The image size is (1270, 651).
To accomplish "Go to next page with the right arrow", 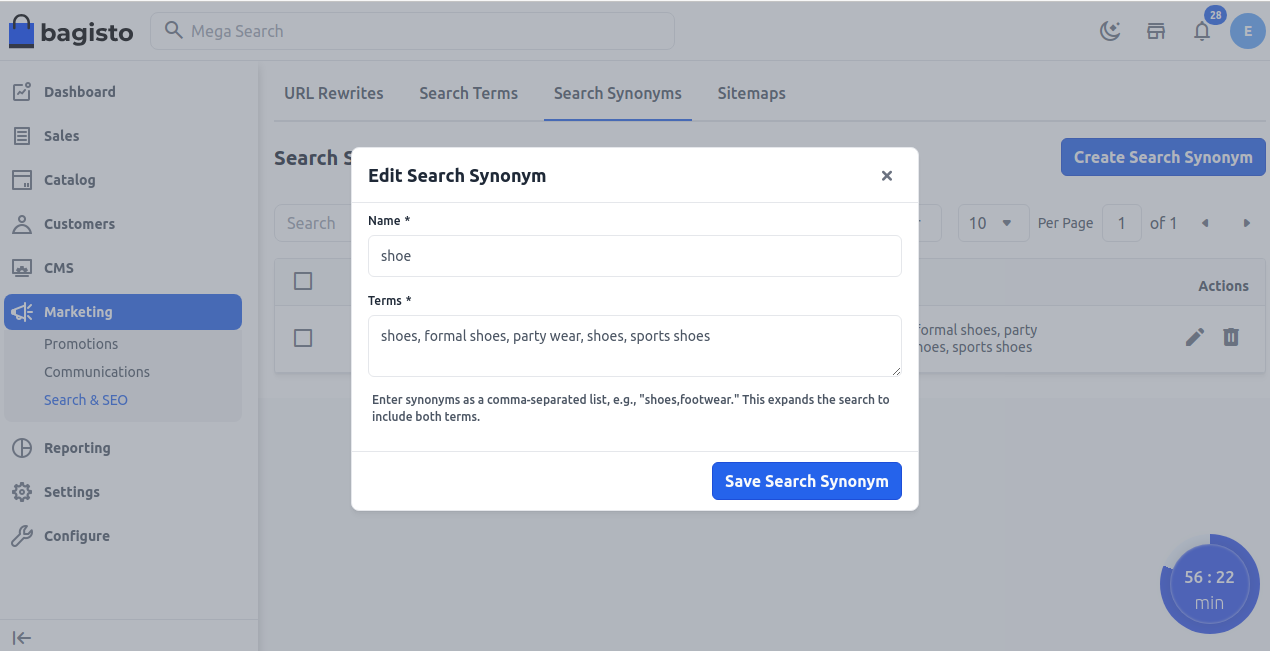I will [x=1246, y=222].
